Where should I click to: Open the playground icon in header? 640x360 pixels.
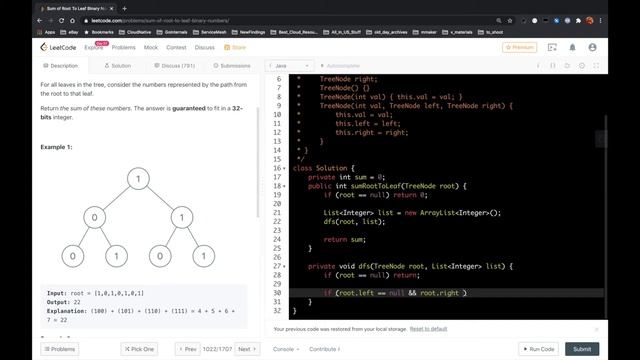(x=552, y=47)
